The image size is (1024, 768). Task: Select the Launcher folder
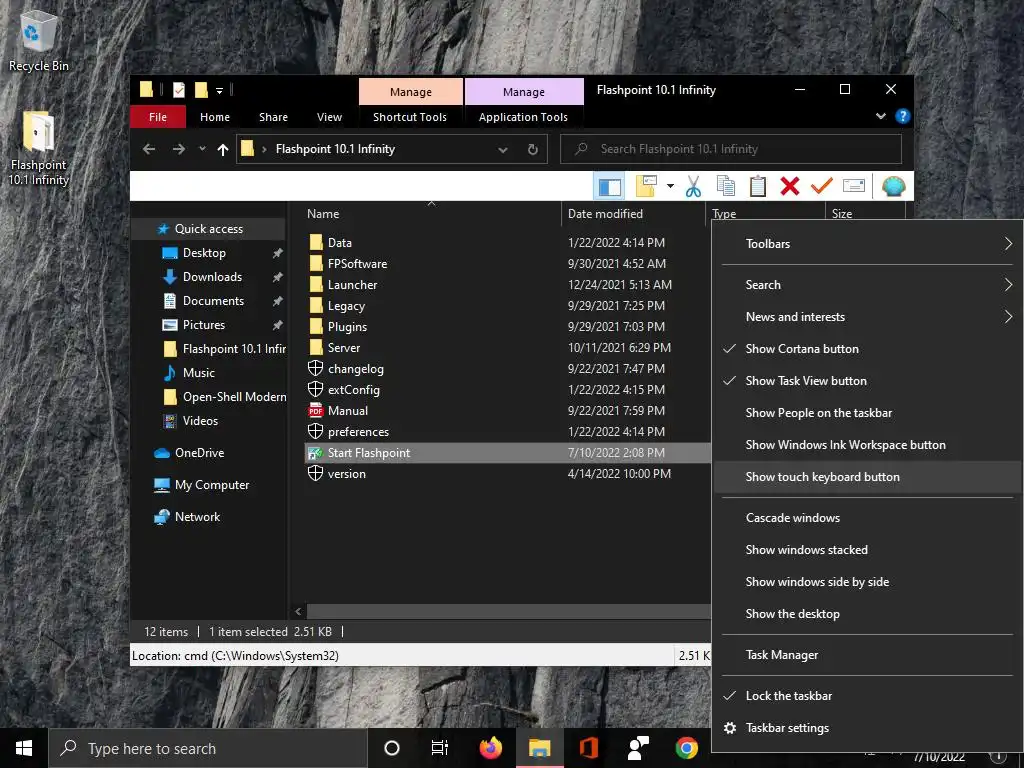coord(352,285)
